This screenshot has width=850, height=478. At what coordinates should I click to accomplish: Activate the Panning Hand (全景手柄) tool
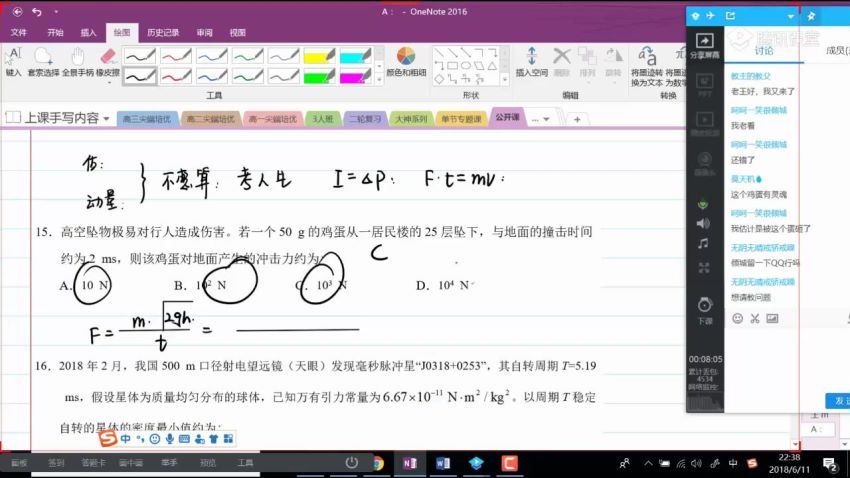click(77, 60)
